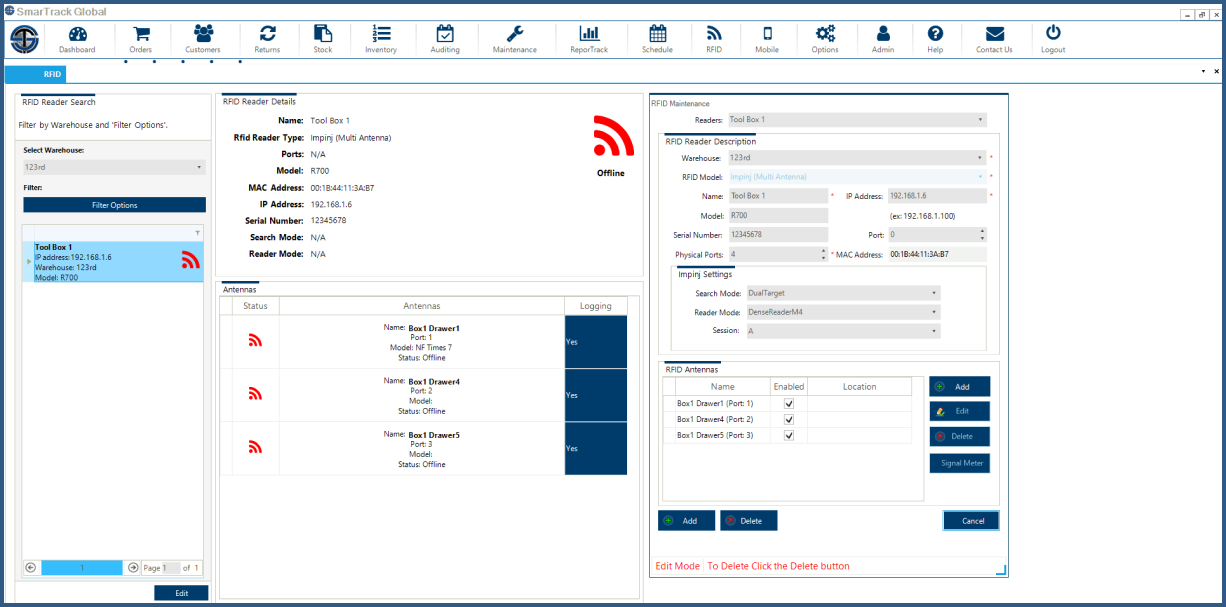Open the Returns module

267,39
